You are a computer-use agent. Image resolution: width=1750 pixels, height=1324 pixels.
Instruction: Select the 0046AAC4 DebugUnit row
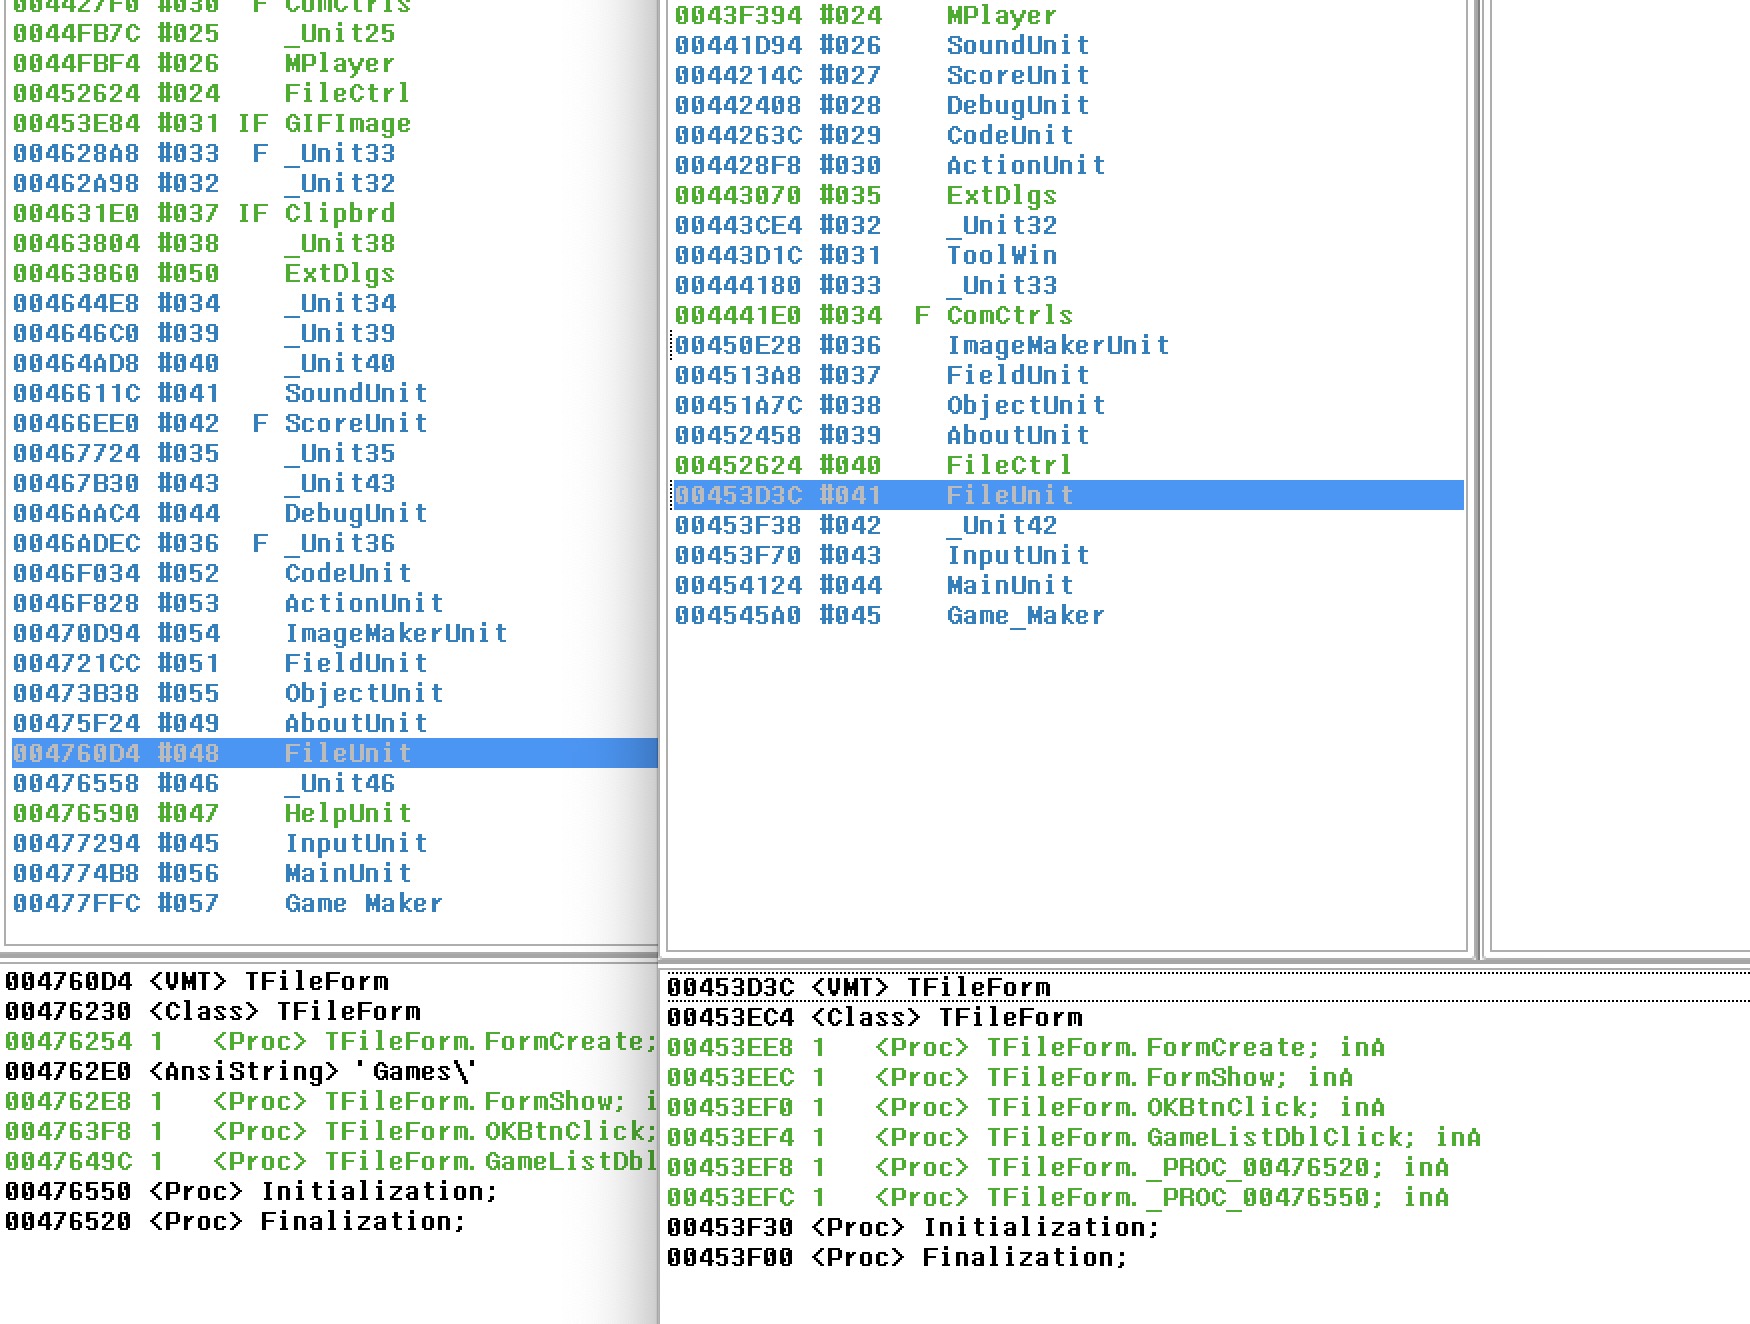[334, 513]
